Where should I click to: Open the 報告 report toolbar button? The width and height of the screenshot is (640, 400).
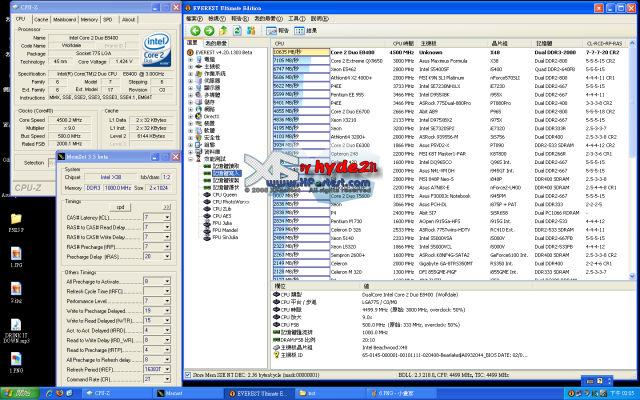(277, 31)
